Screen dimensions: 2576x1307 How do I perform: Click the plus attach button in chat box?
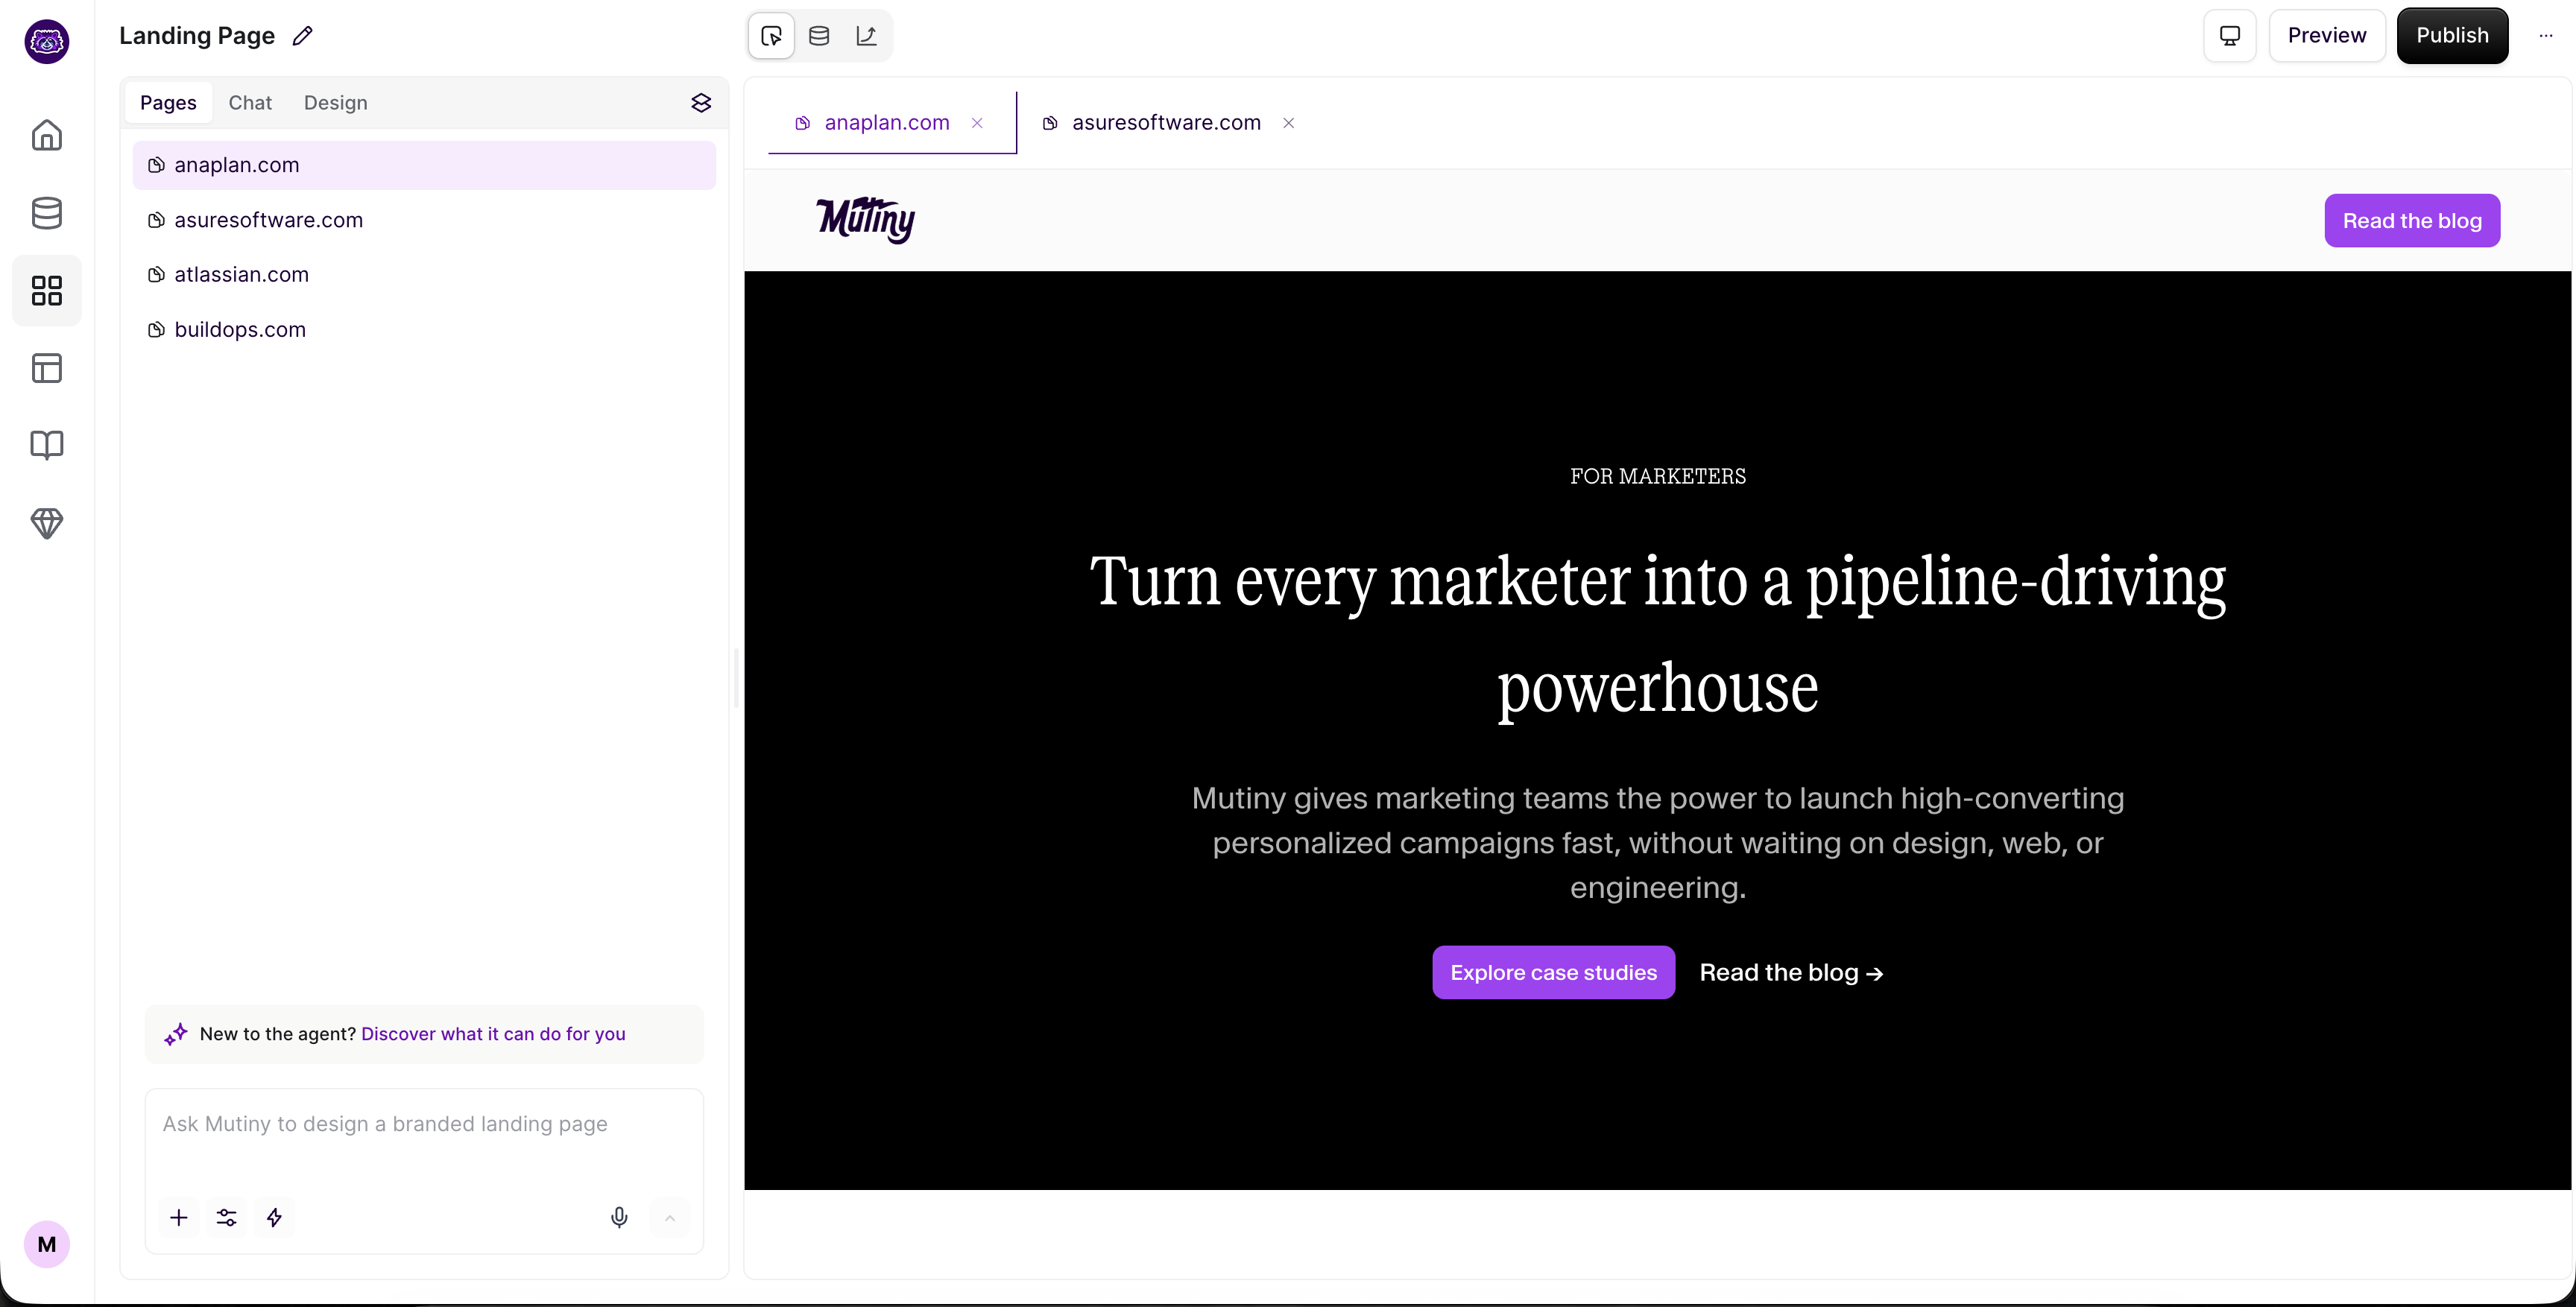(x=179, y=1217)
